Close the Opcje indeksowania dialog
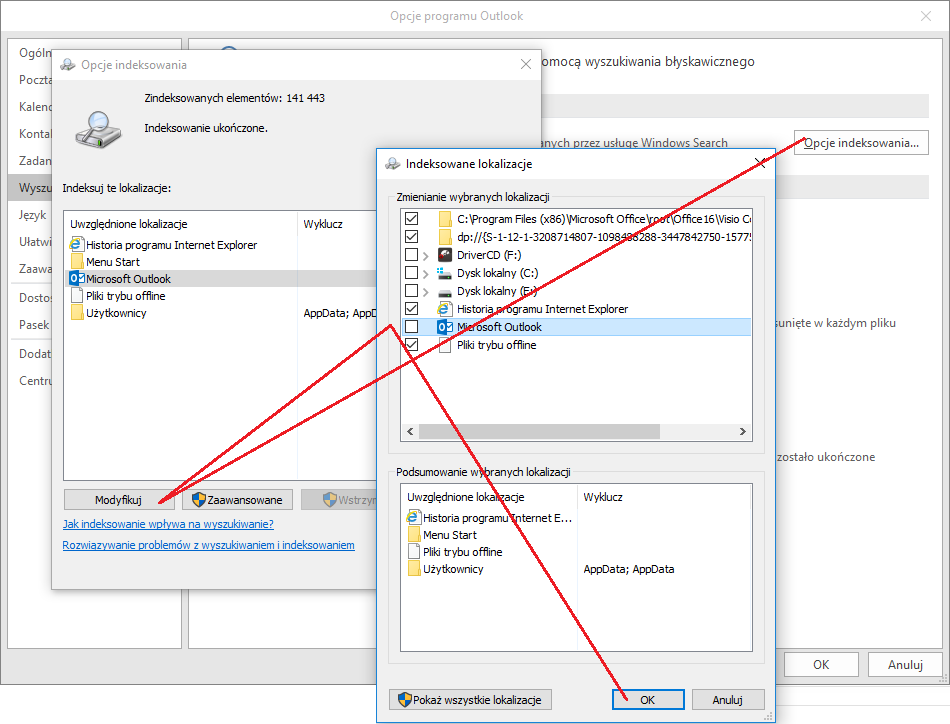950x724 pixels. pos(526,64)
